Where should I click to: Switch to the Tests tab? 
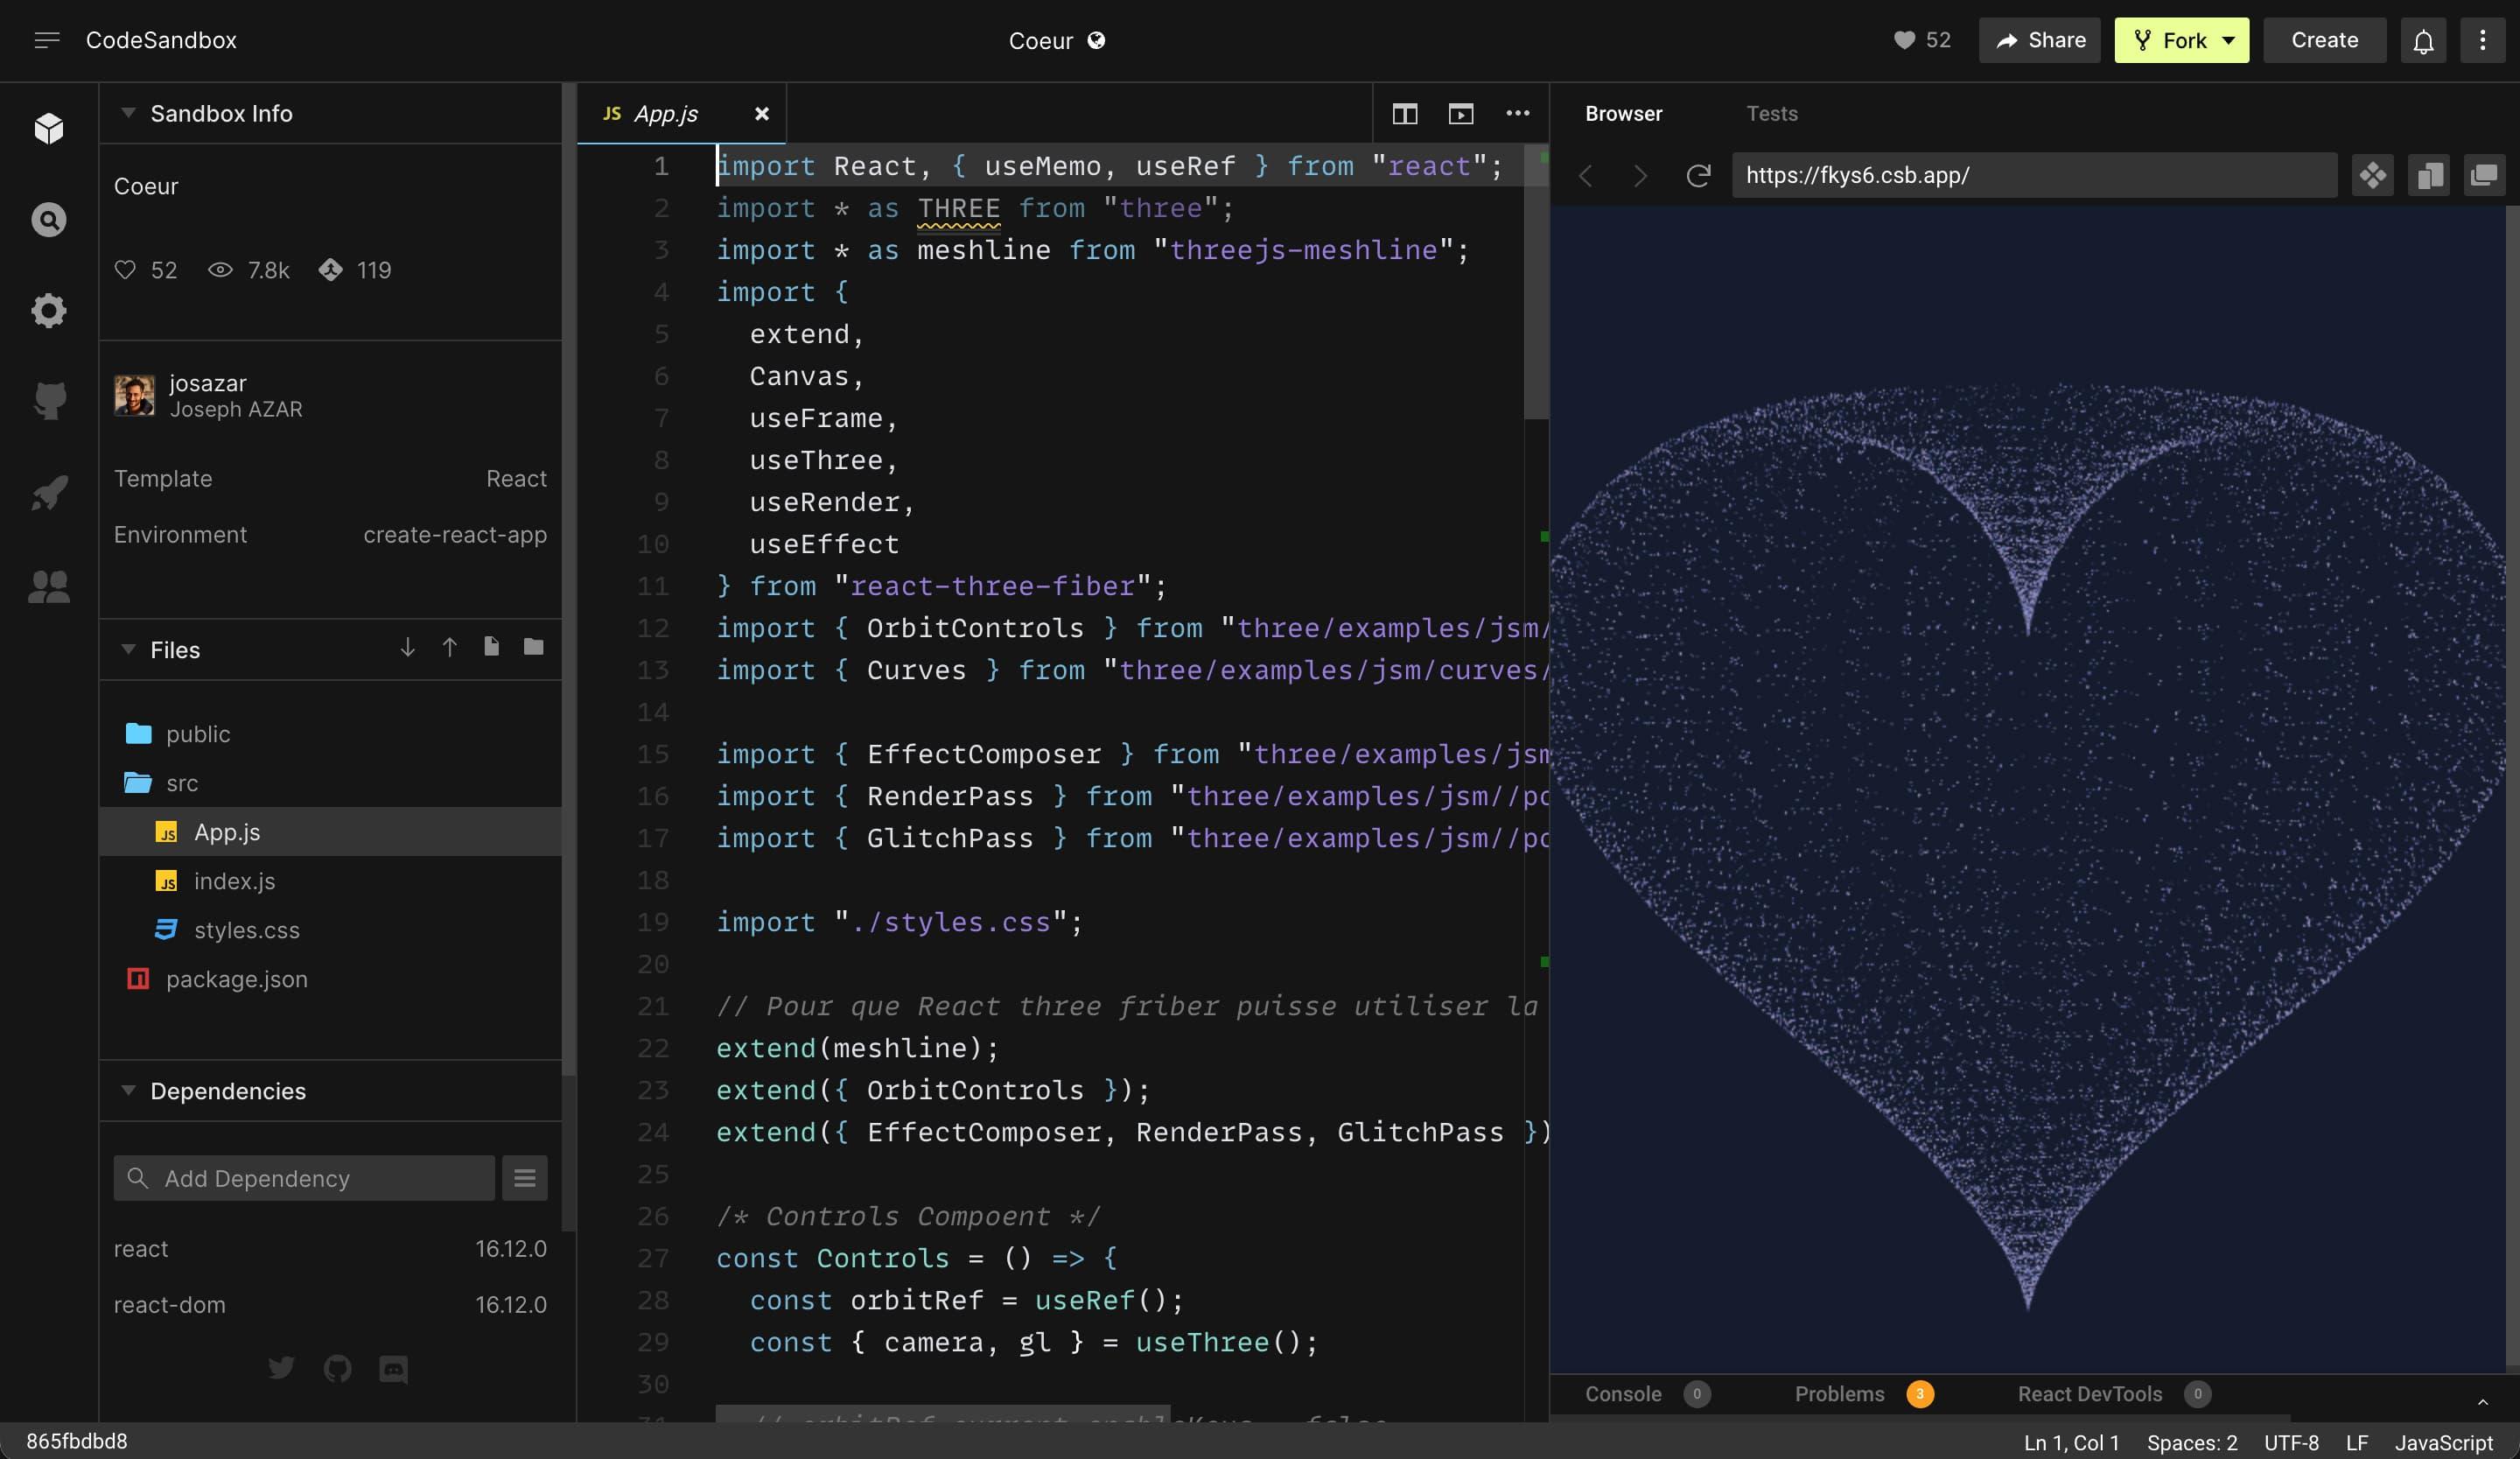pyautogui.click(x=1768, y=113)
